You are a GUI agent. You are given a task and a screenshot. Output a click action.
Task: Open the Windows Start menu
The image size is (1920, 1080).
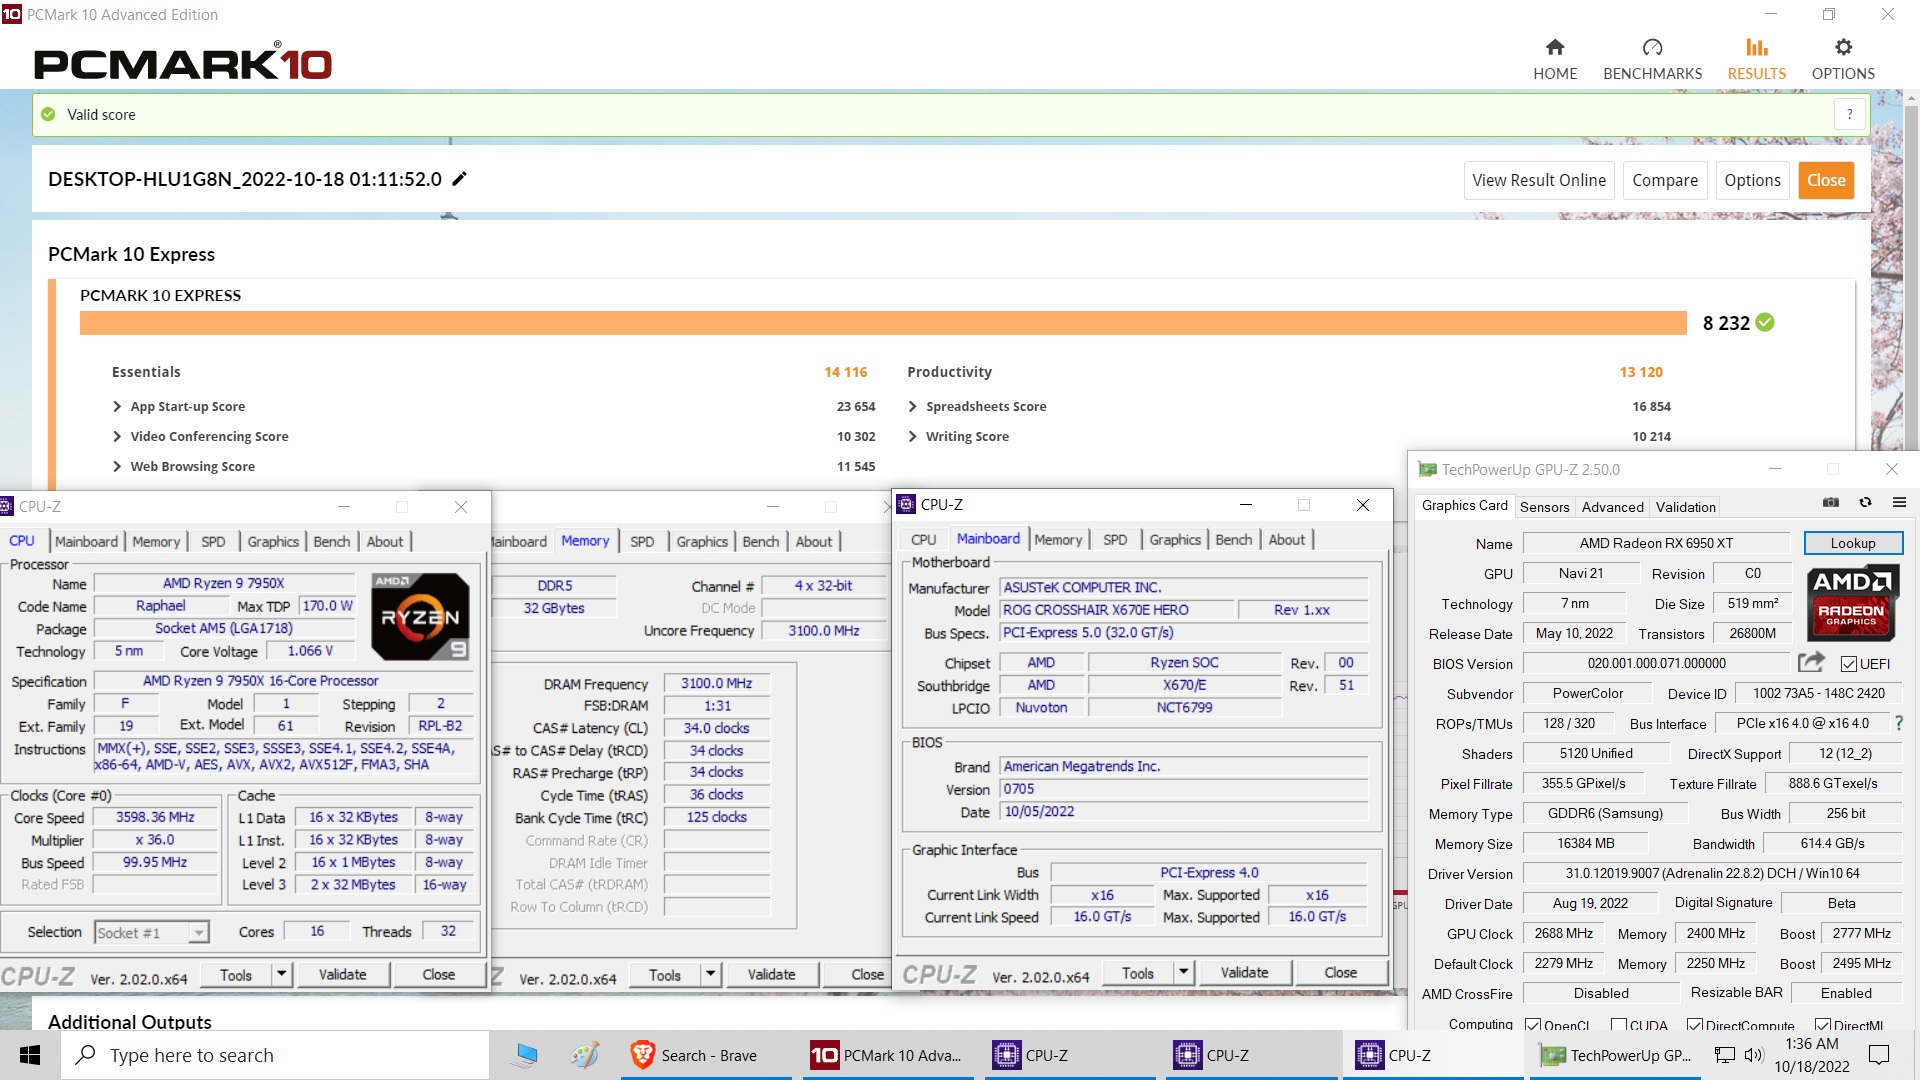[30, 1055]
